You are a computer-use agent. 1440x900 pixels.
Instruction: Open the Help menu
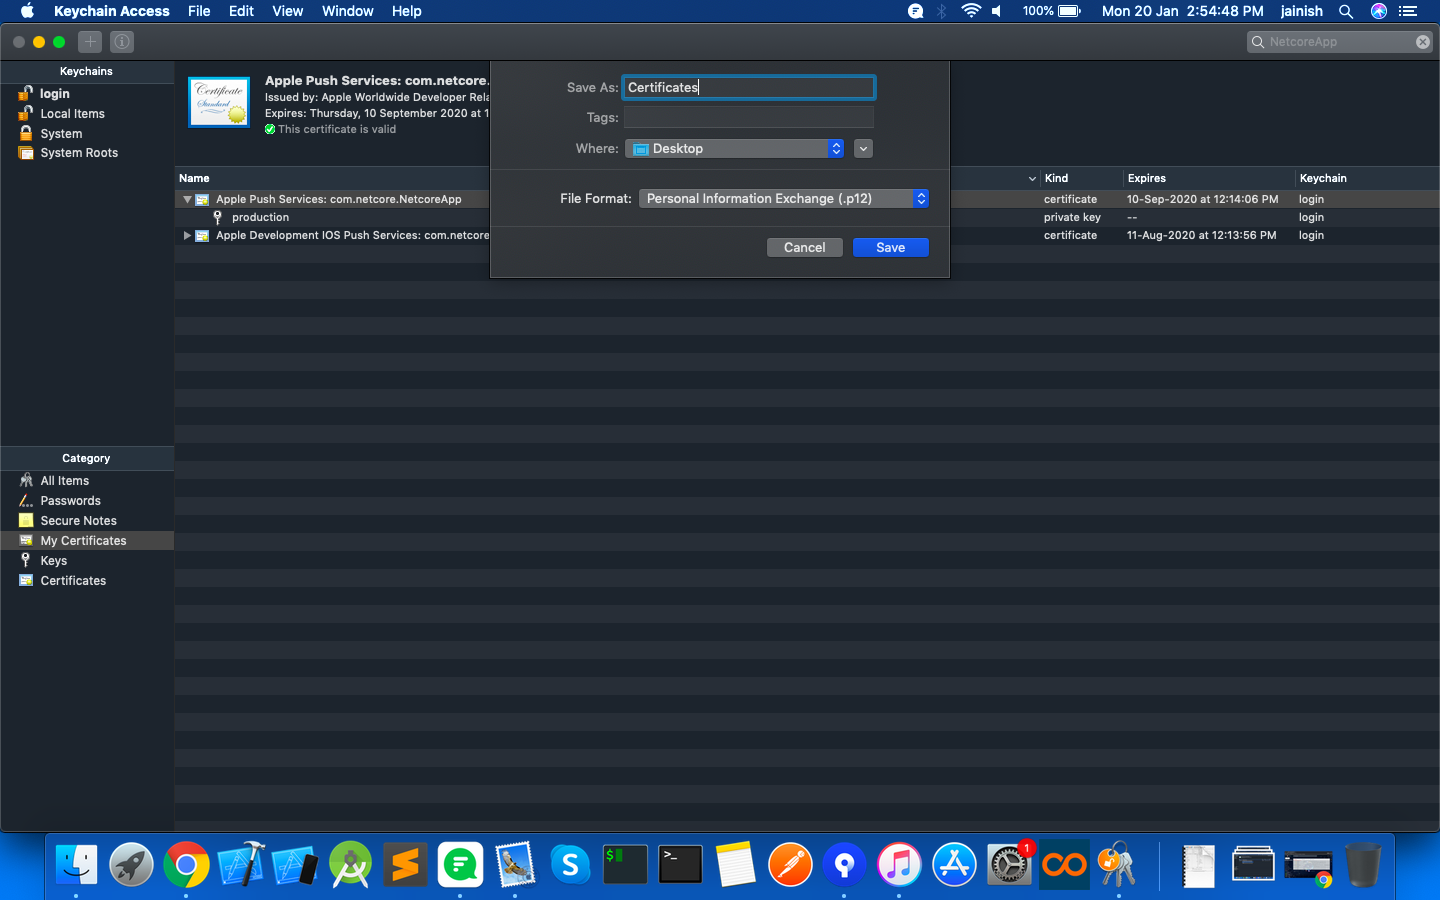tap(406, 11)
